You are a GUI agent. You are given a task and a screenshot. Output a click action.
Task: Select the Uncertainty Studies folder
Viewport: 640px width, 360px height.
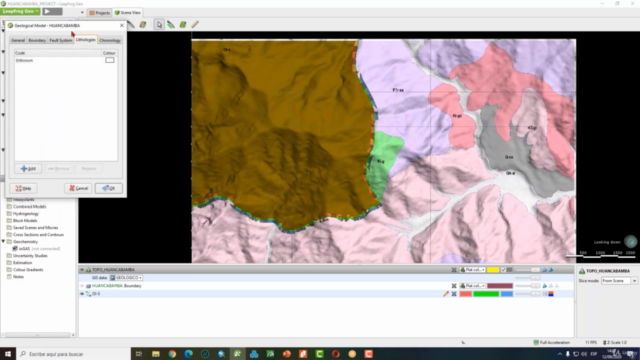click(30, 256)
